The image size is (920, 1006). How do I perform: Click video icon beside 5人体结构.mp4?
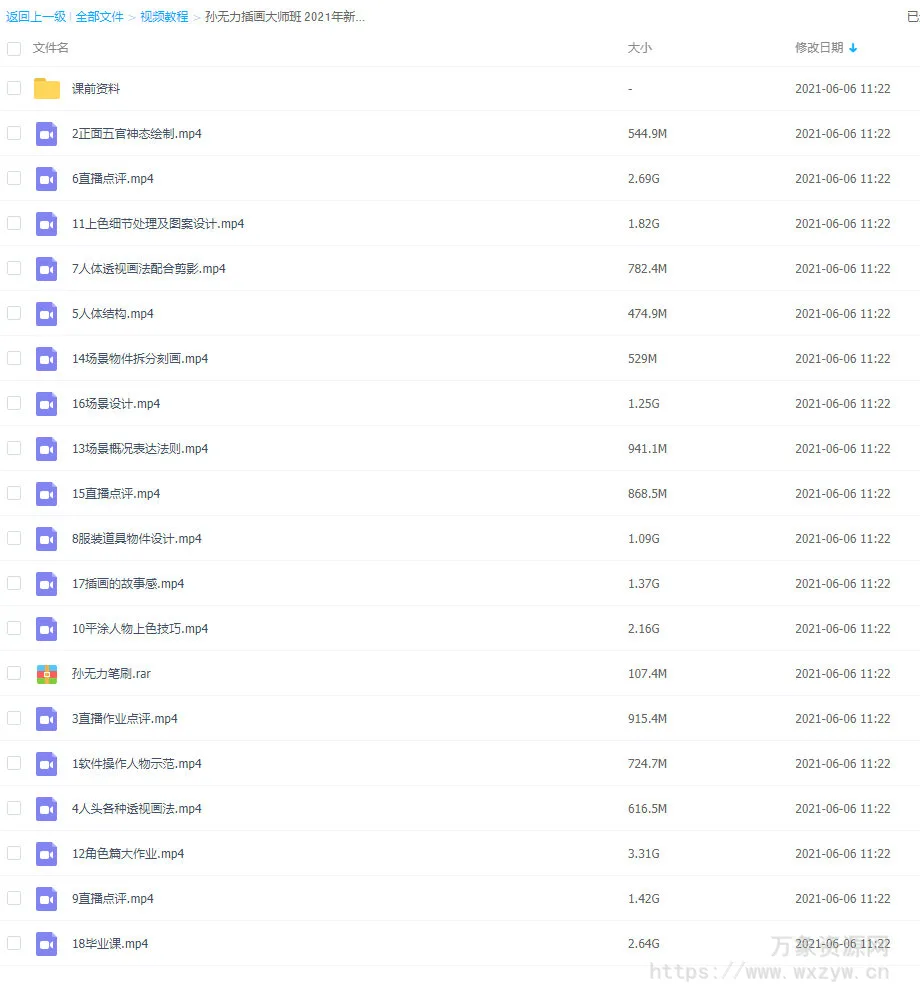coord(47,314)
